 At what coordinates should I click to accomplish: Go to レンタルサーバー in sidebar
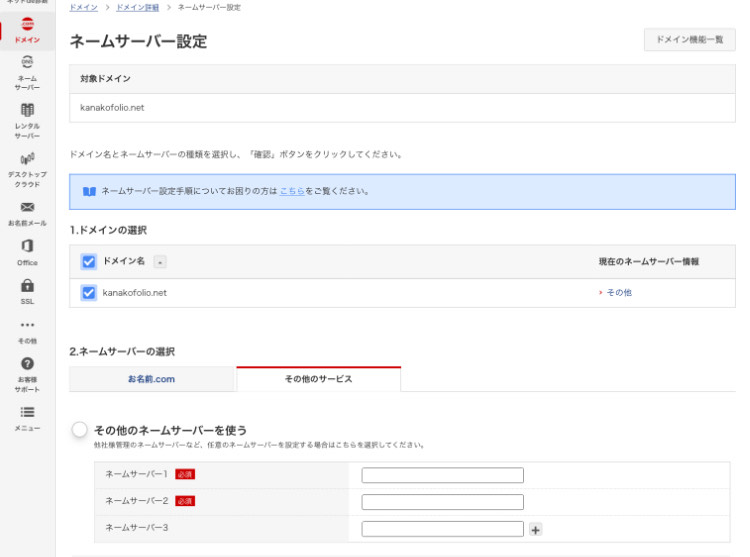[27, 118]
